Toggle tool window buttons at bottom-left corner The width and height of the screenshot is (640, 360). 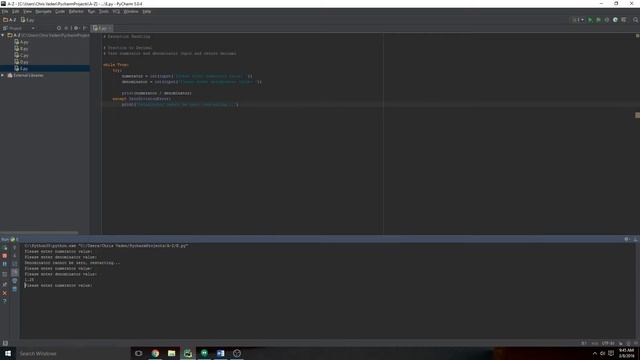pyautogui.click(x=5, y=343)
